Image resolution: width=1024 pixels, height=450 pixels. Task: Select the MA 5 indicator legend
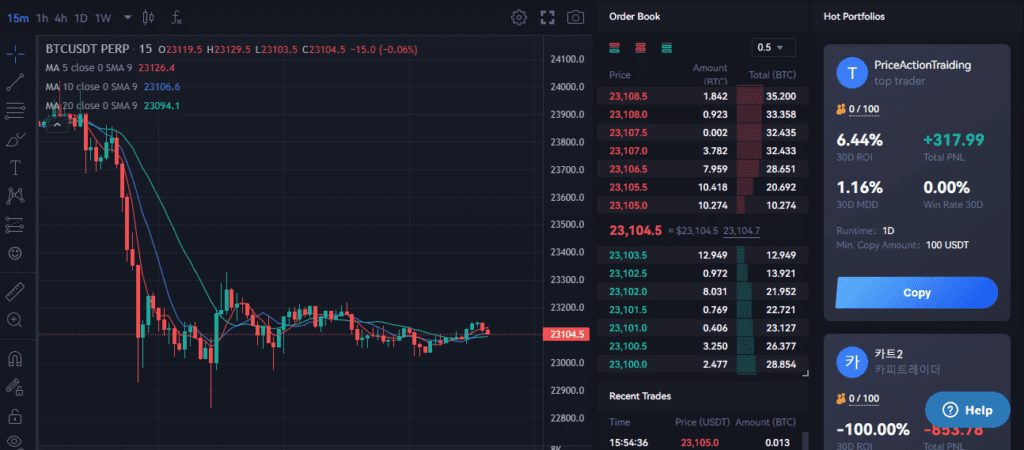point(110,67)
